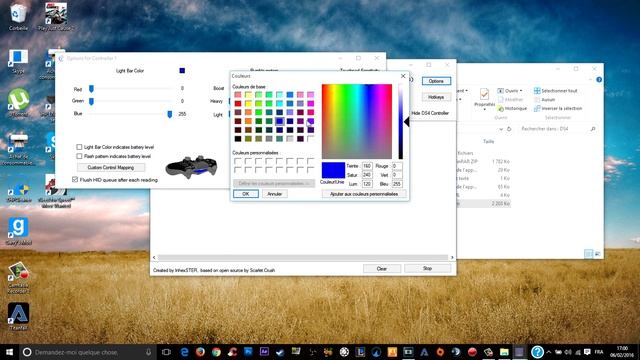Click the Options button in DS4 window
This screenshot has height=360, width=640.
(436, 81)
